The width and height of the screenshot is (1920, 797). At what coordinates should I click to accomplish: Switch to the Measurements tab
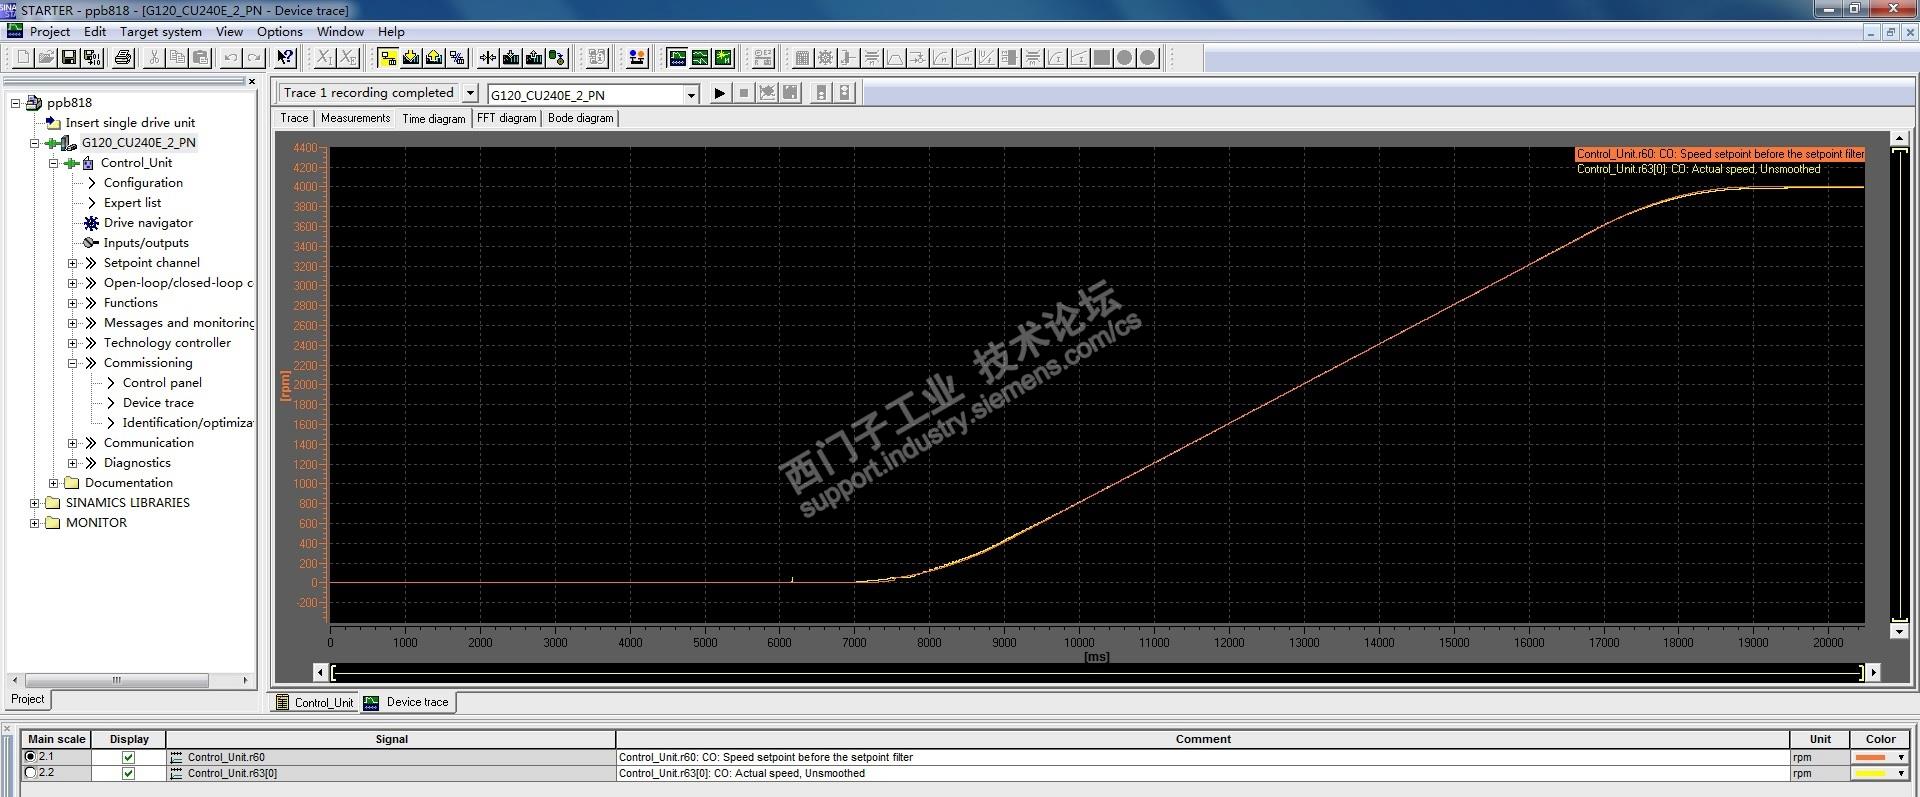point(355,118)
